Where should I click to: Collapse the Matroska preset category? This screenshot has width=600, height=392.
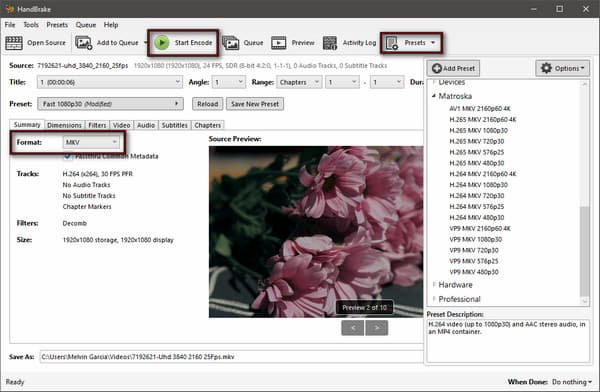pos(434,96)
